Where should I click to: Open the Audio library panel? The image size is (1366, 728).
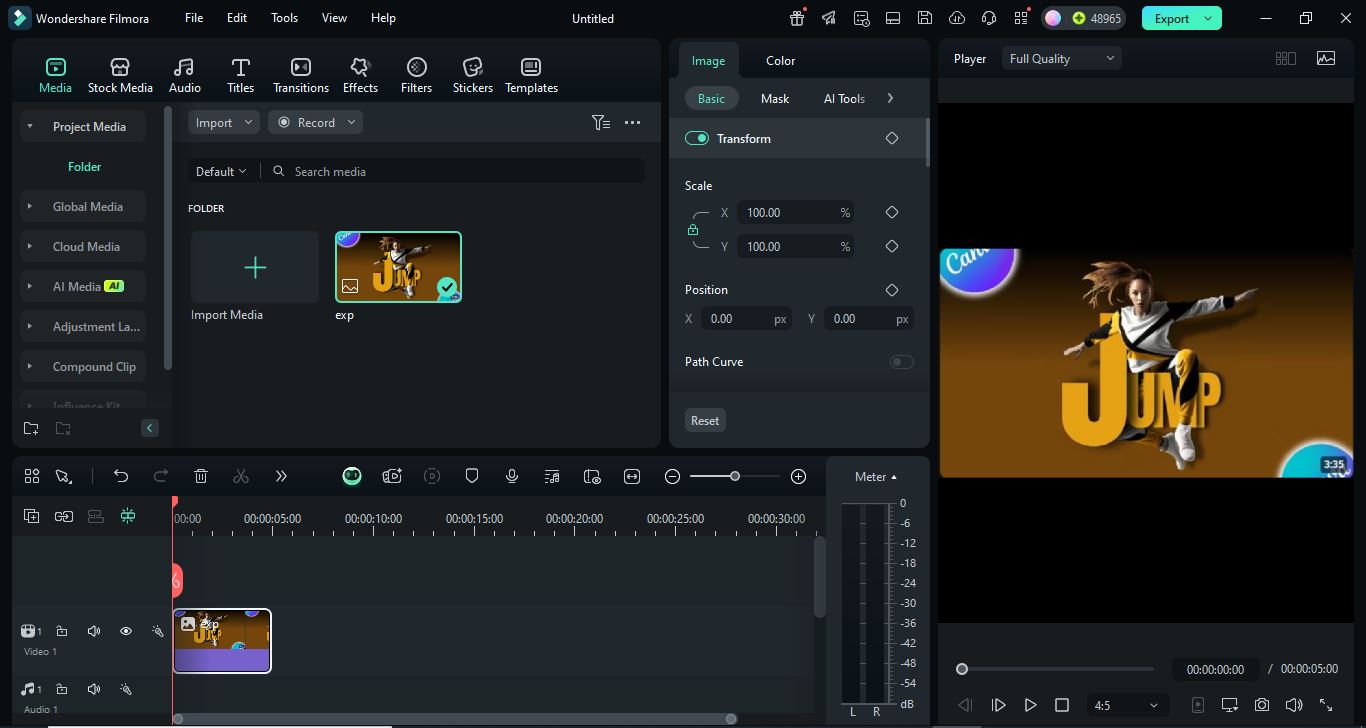click(x=184, y=76)
